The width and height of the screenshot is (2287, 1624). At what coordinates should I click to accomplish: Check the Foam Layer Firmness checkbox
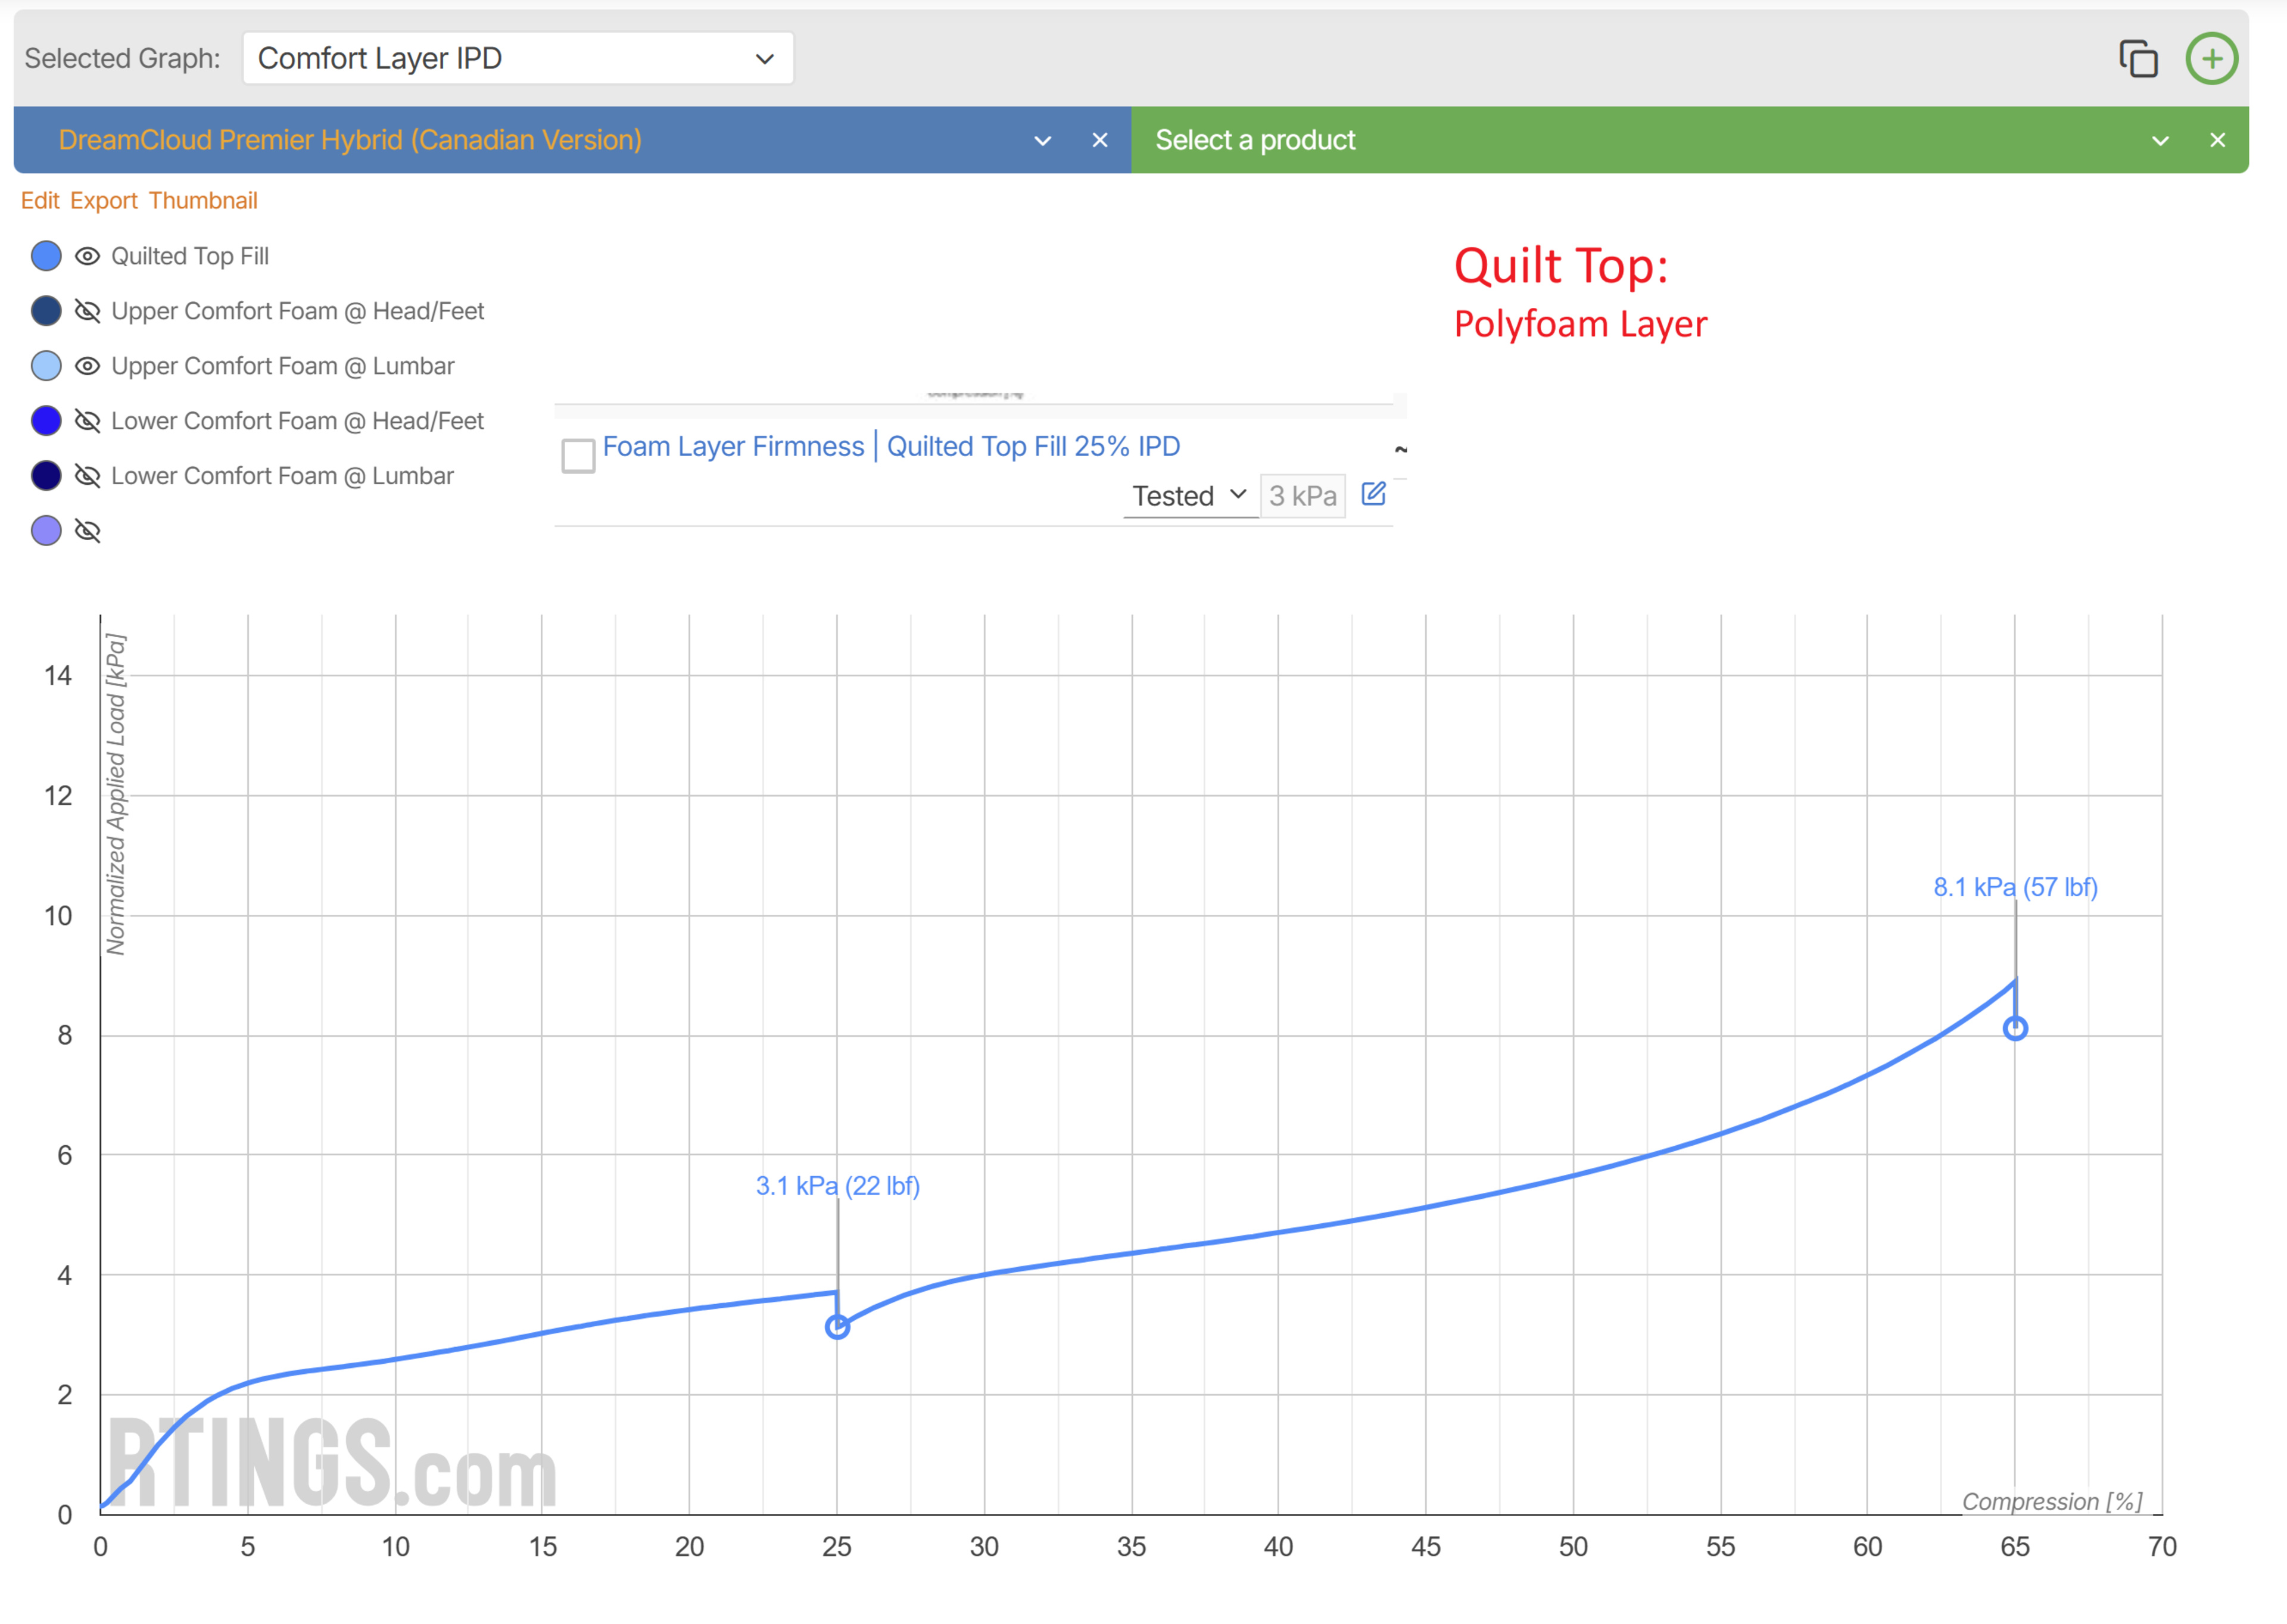coord(578,456)
